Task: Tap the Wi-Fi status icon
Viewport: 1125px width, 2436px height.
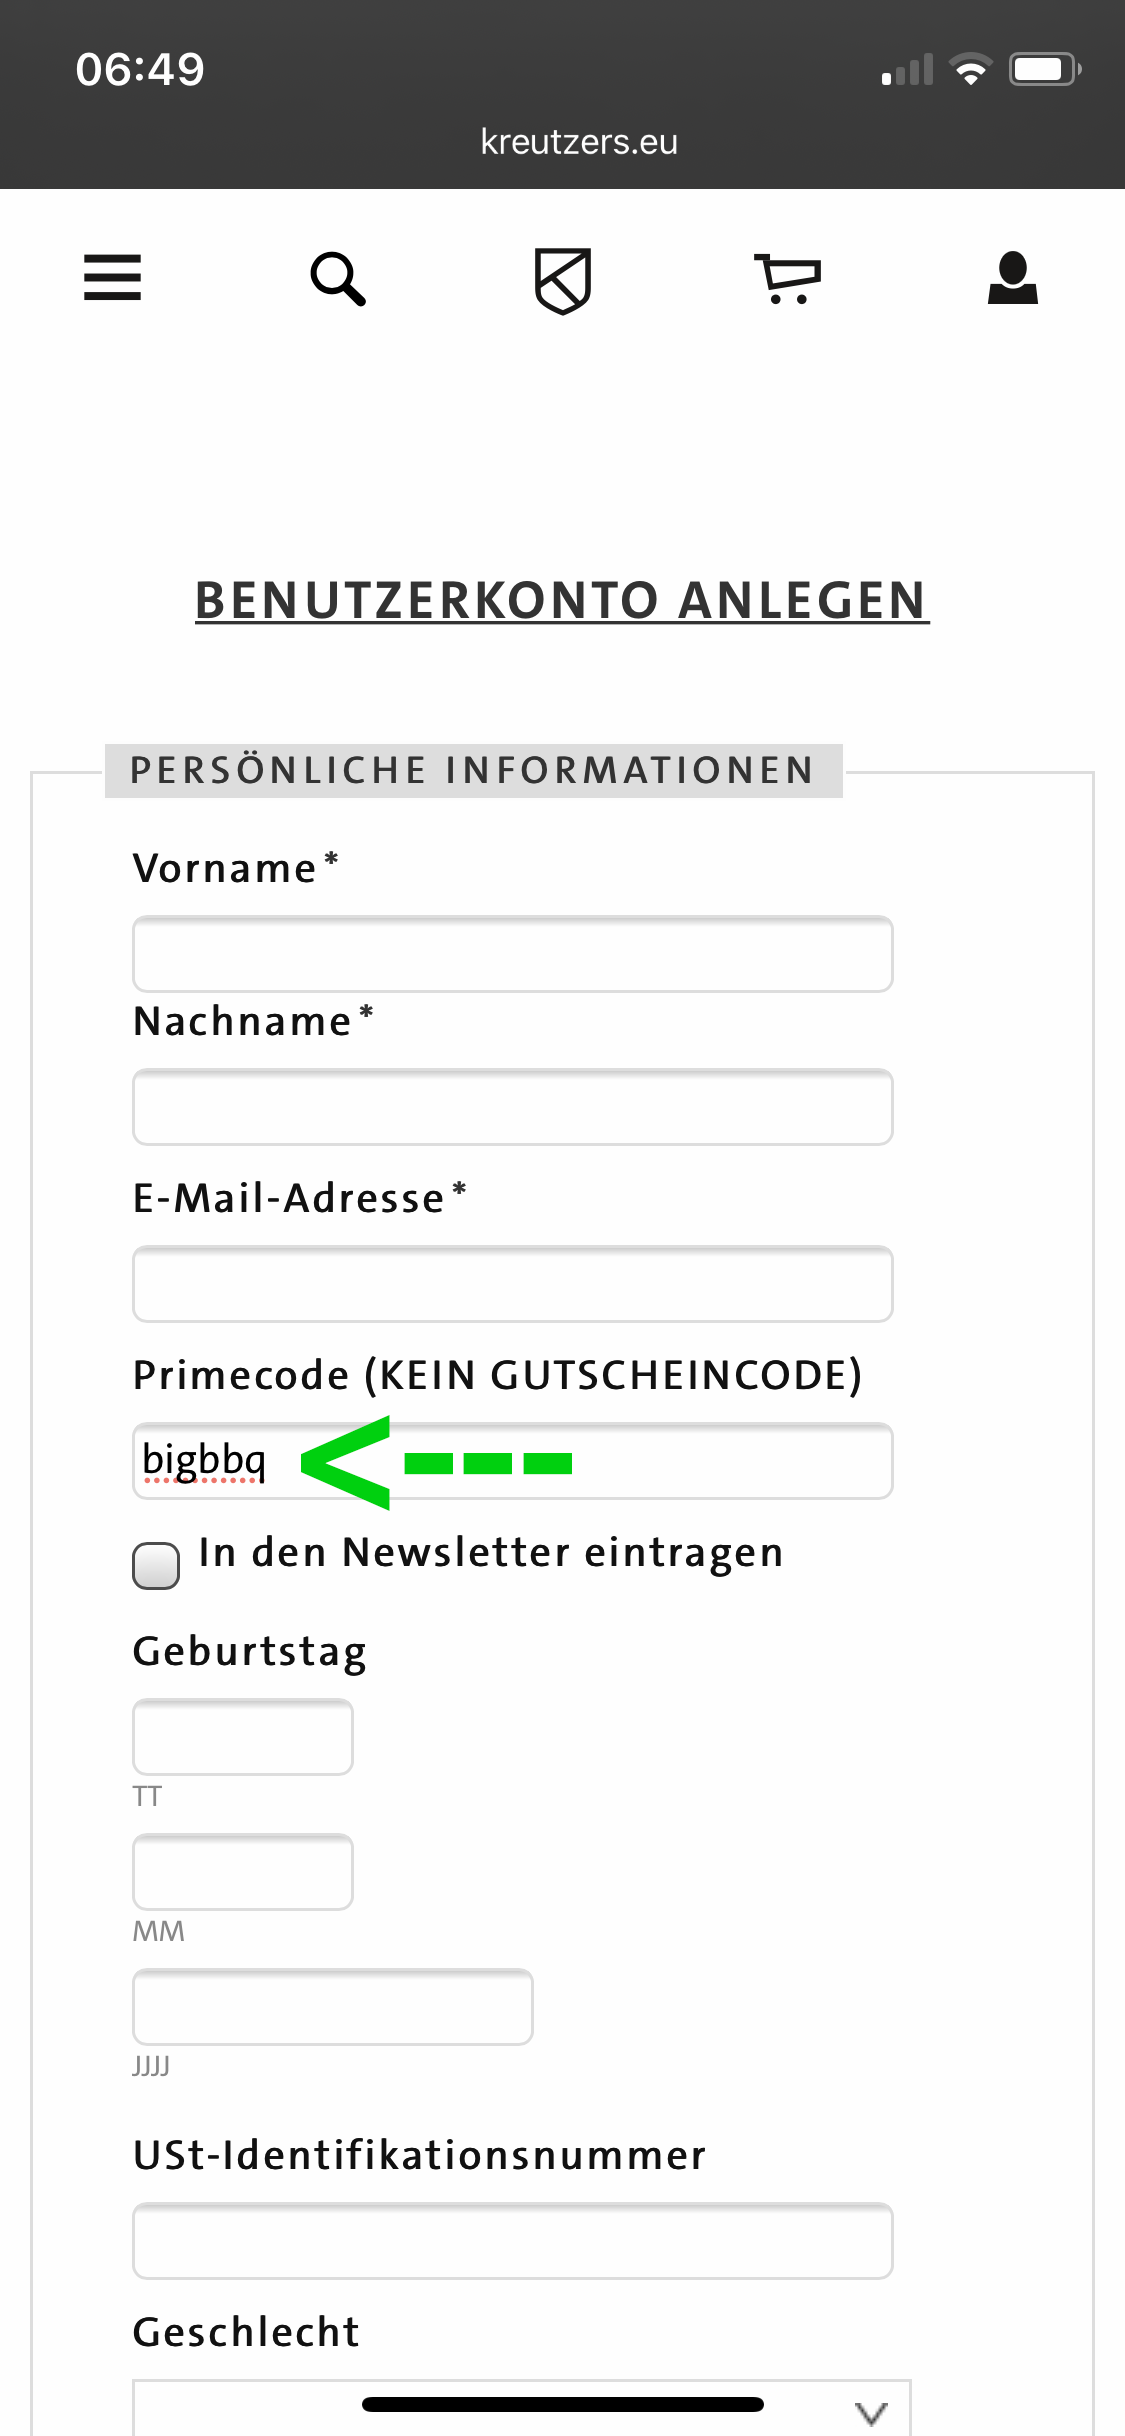Action: 970,69
